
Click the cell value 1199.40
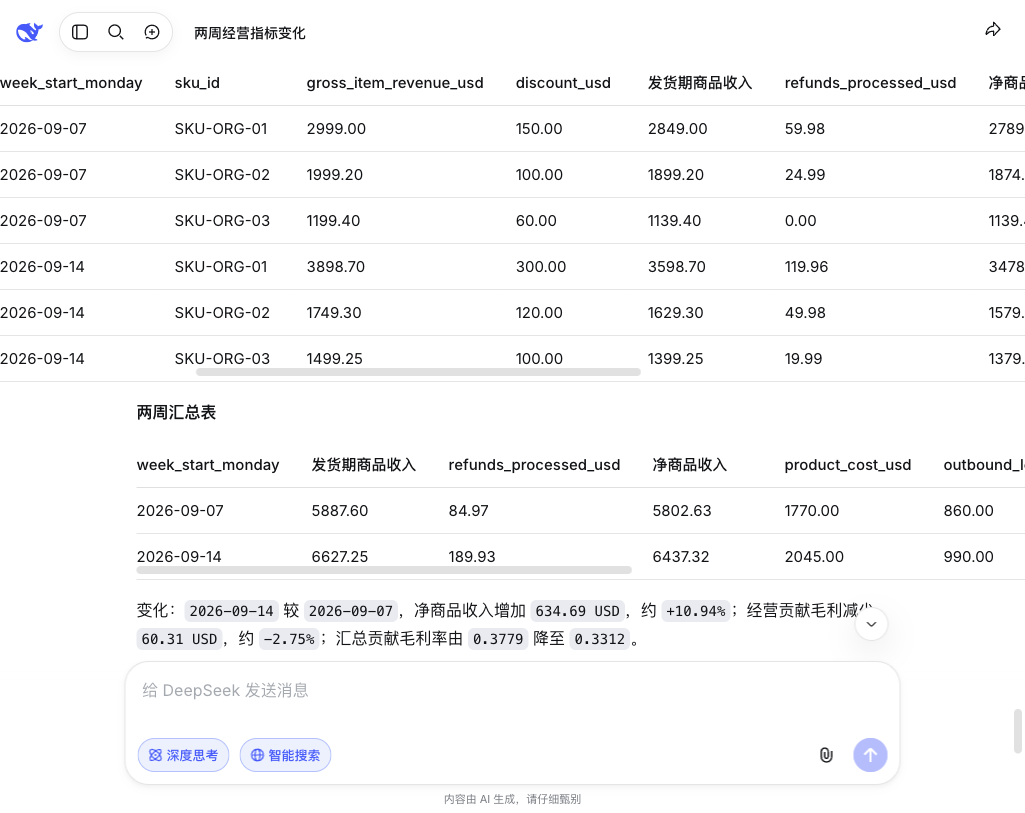pyautogui.click(x=333, y=220)
